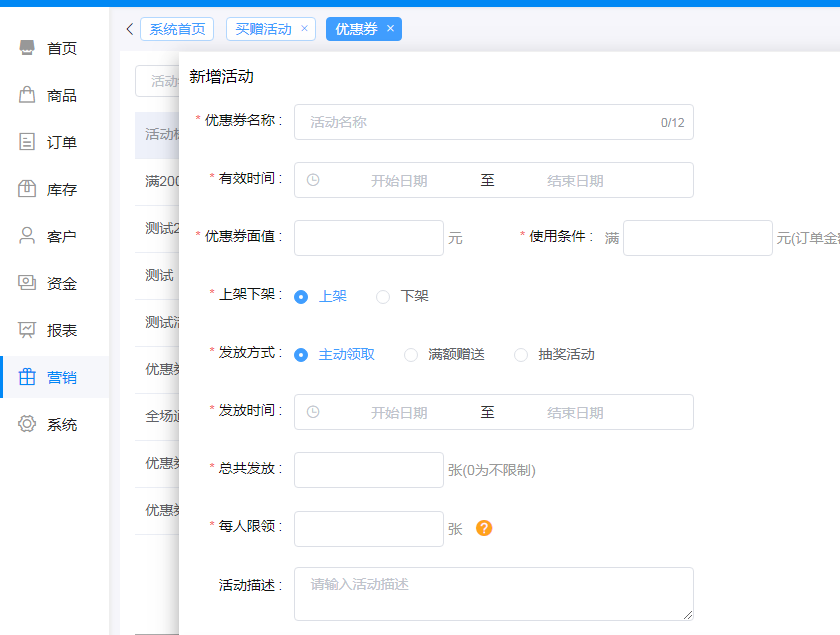The height and width of the screenshot is (635, 840).
Task: Click the clock icon in 有效时间 field
Action: tap(315, 180)
